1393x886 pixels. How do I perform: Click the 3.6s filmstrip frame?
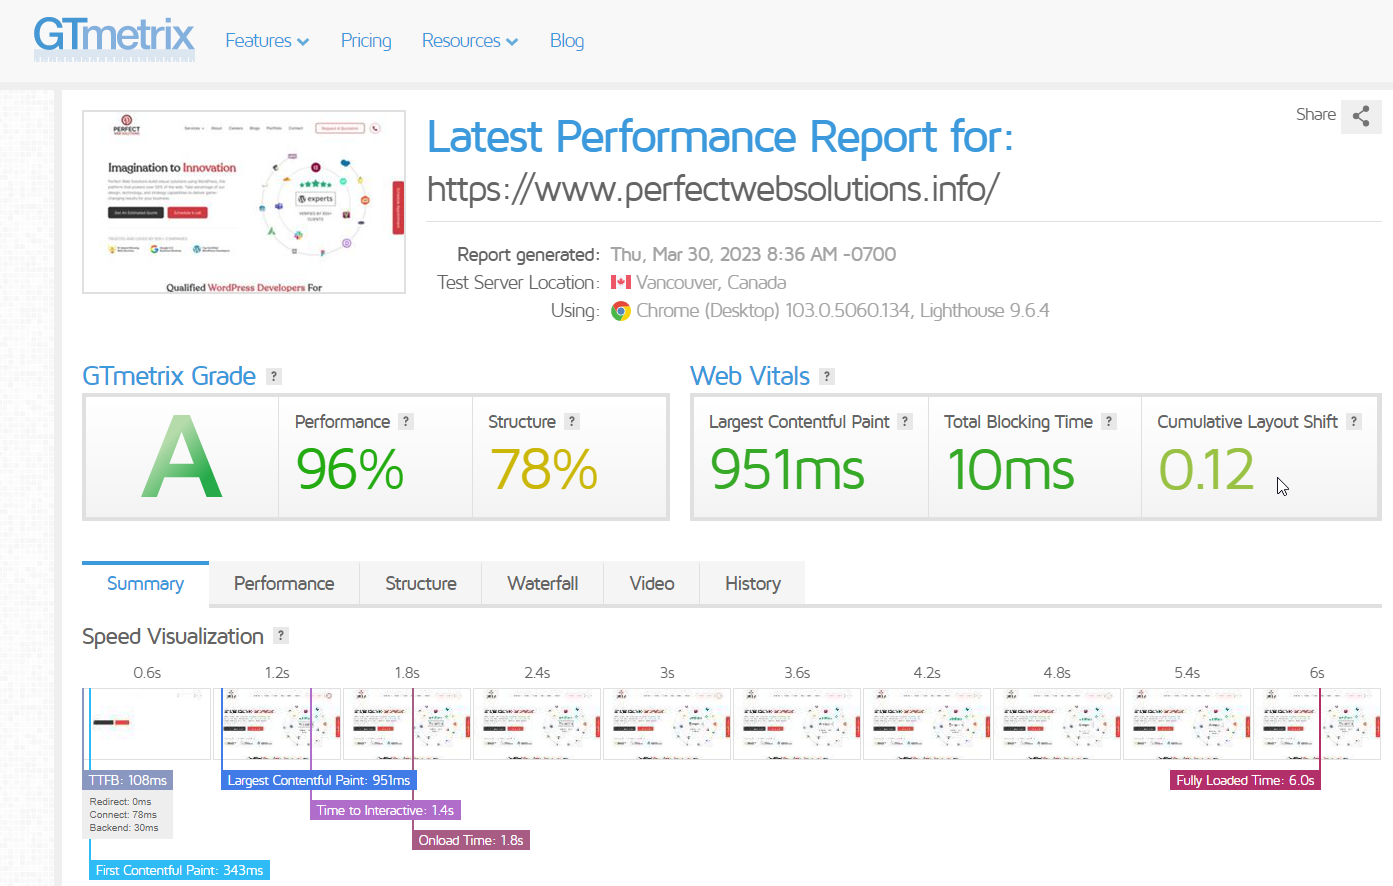click(797, 724)
